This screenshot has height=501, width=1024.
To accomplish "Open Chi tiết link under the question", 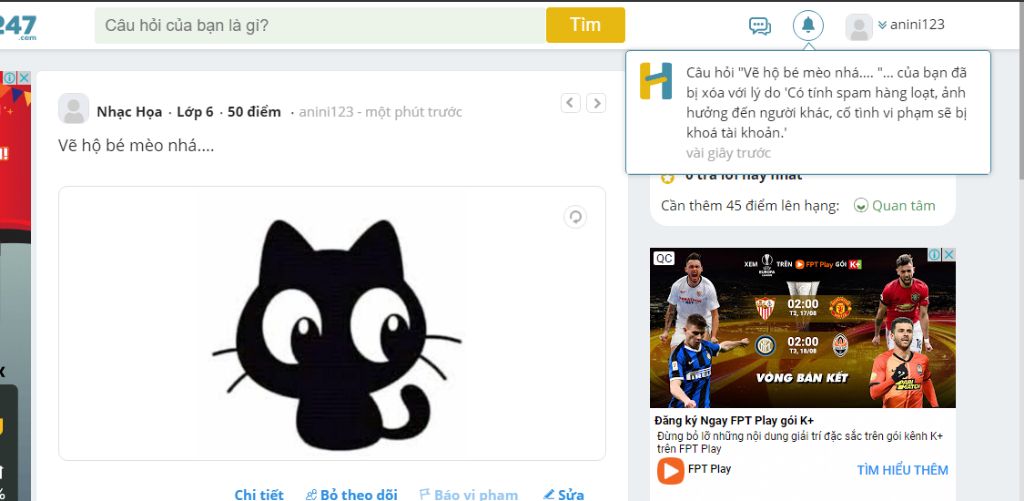I will click(x=259, y=494).
